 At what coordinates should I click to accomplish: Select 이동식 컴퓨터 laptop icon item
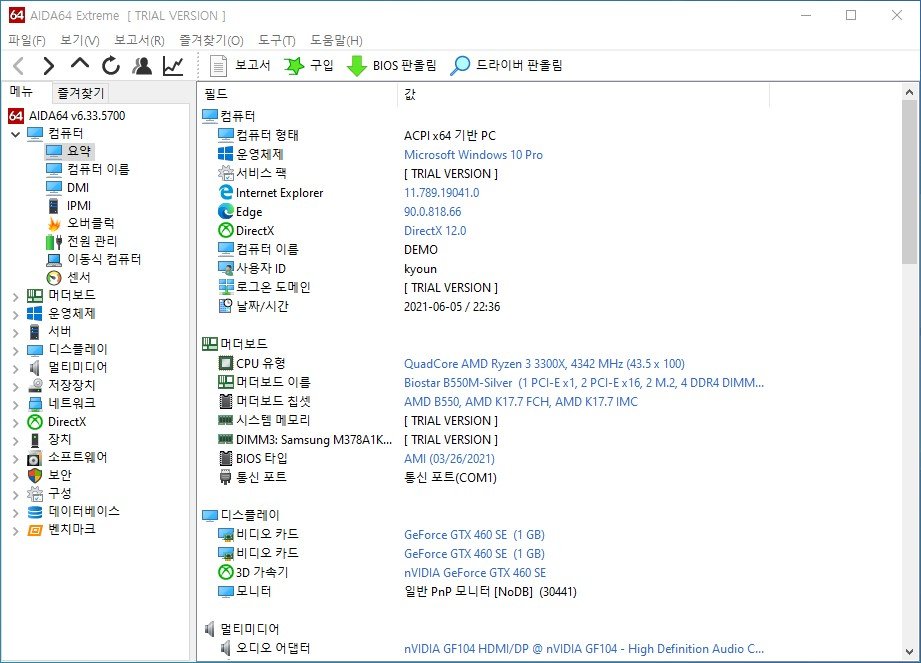point(54,260)
